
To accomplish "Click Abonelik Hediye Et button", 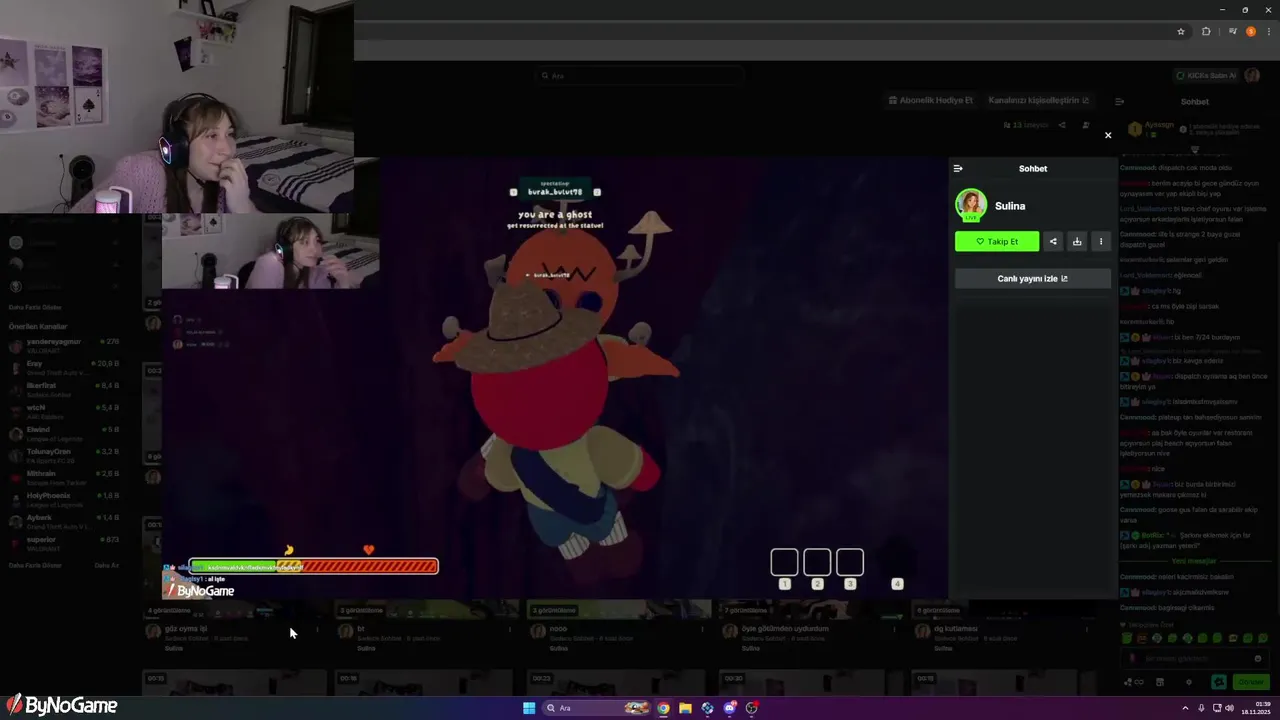I will (930, 100).
